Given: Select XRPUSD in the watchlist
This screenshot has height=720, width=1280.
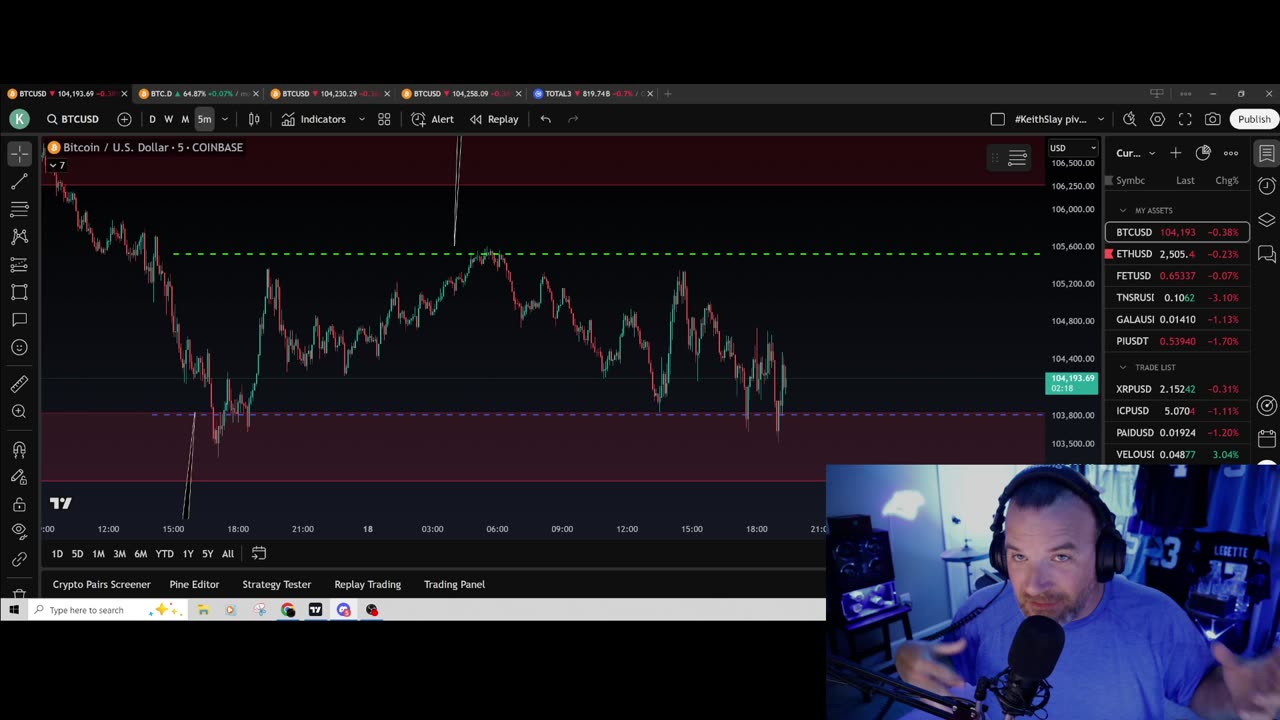Looking at the screenshot, I should [1177, 389].
